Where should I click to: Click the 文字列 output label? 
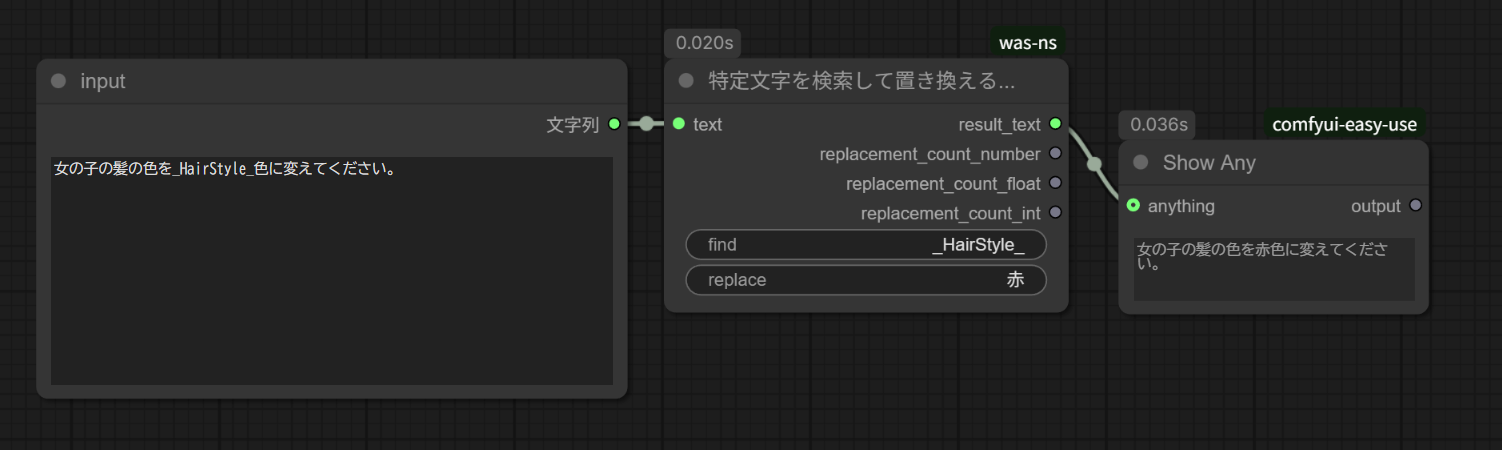(x=573, y=125)
